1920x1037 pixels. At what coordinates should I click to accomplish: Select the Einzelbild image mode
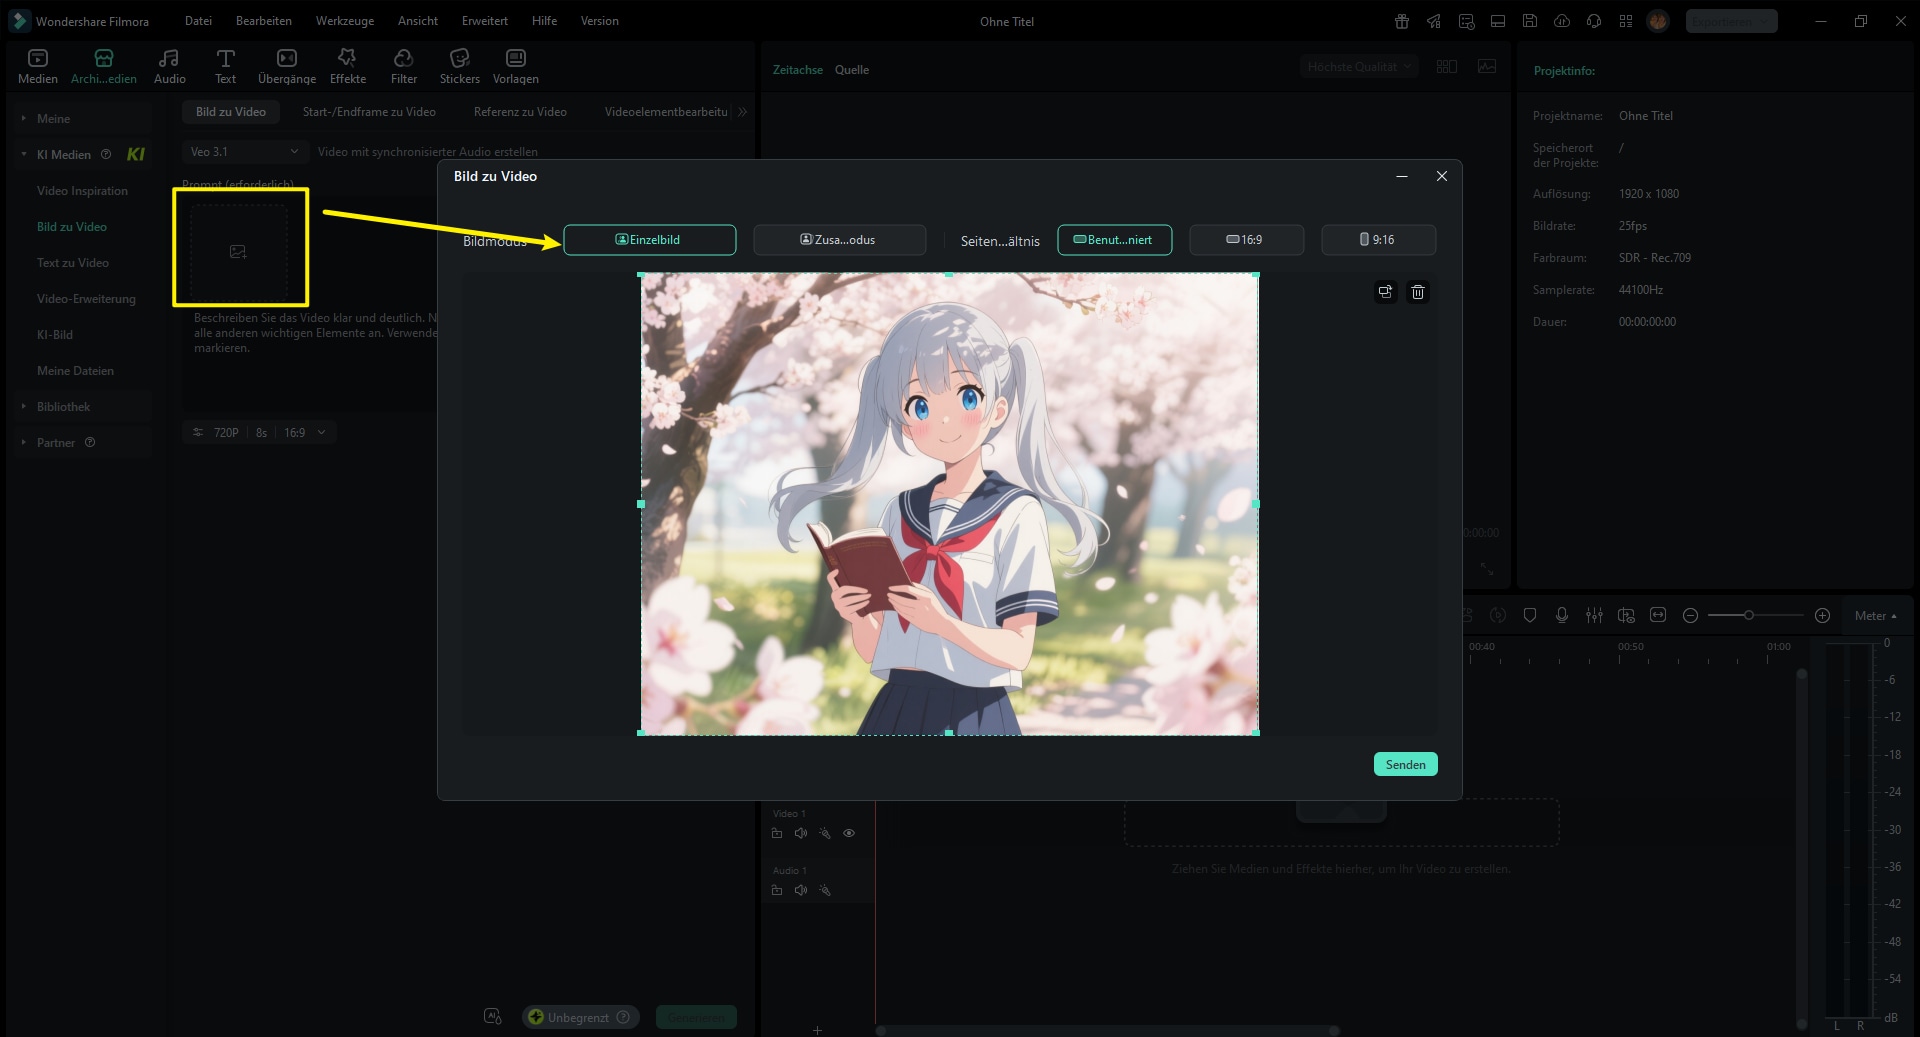click(x=649, y=240)
